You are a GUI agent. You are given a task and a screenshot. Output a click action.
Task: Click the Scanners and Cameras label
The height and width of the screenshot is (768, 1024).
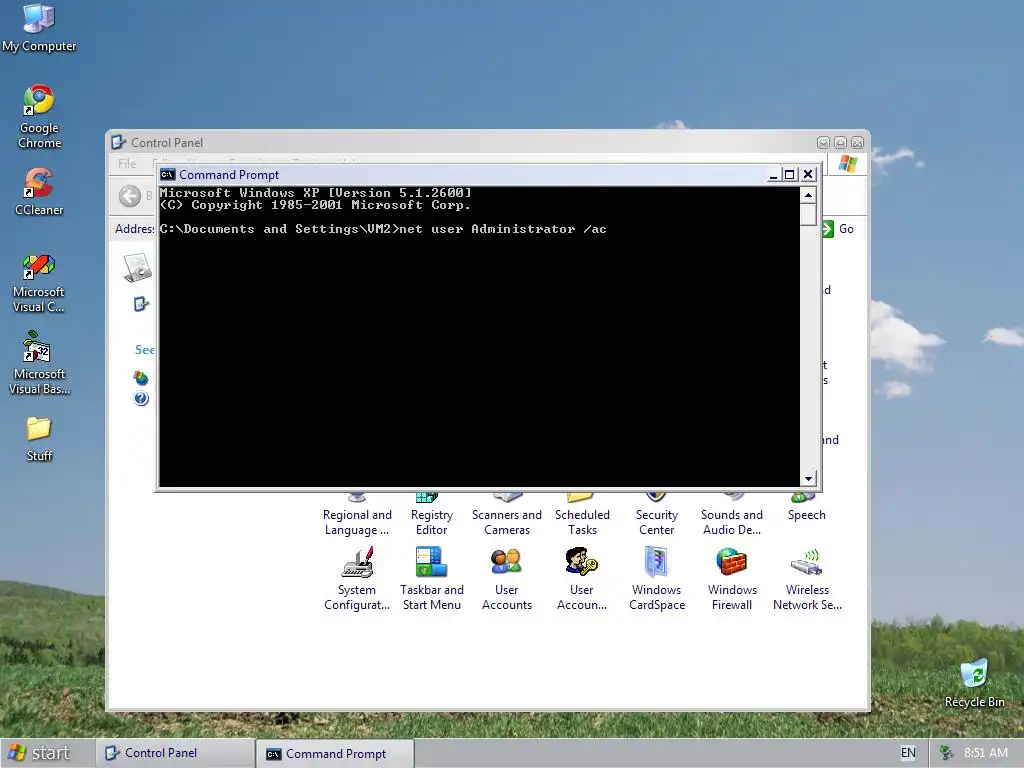pos(507,522)
